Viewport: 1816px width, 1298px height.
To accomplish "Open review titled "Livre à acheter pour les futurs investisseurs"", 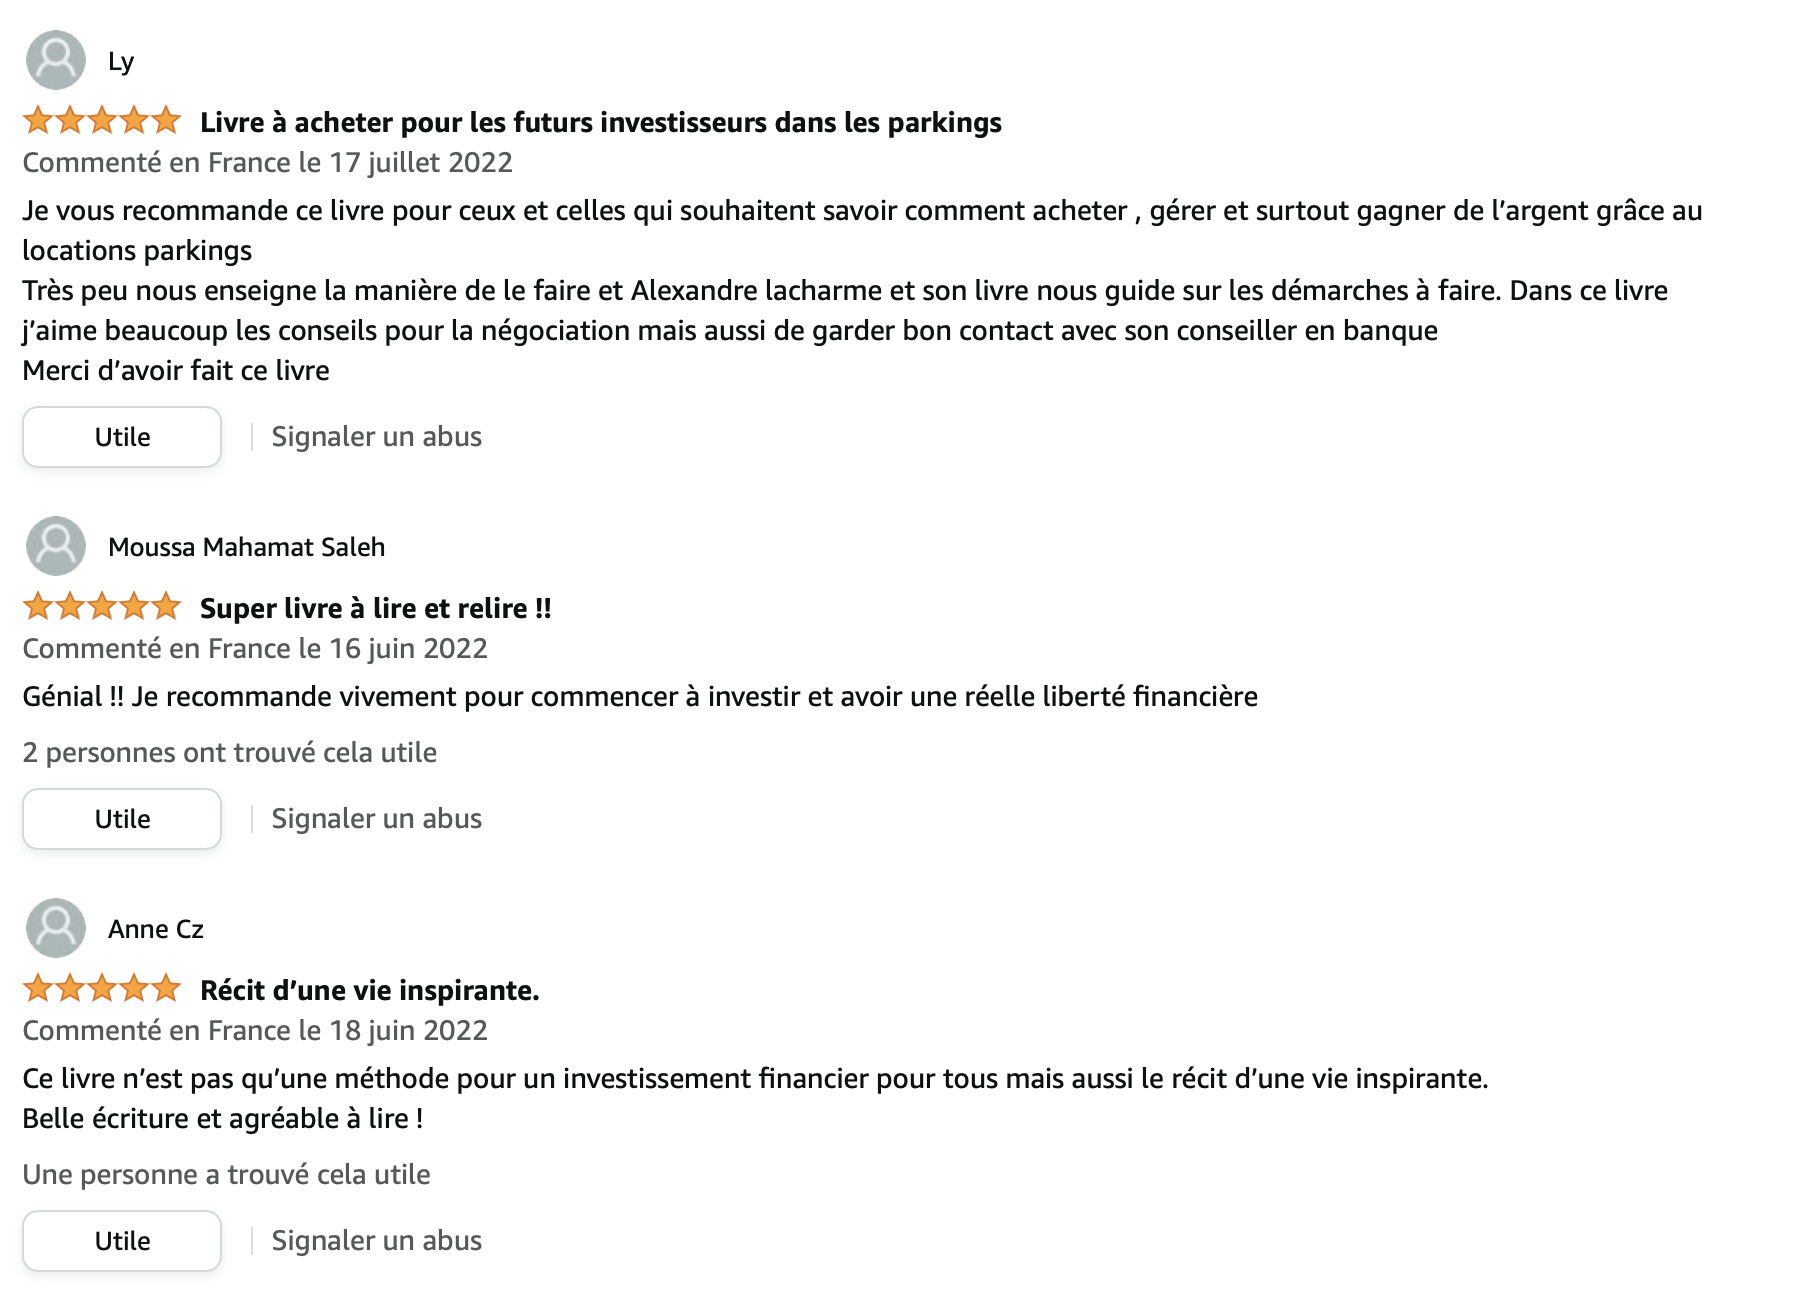I will pos(600,122).
